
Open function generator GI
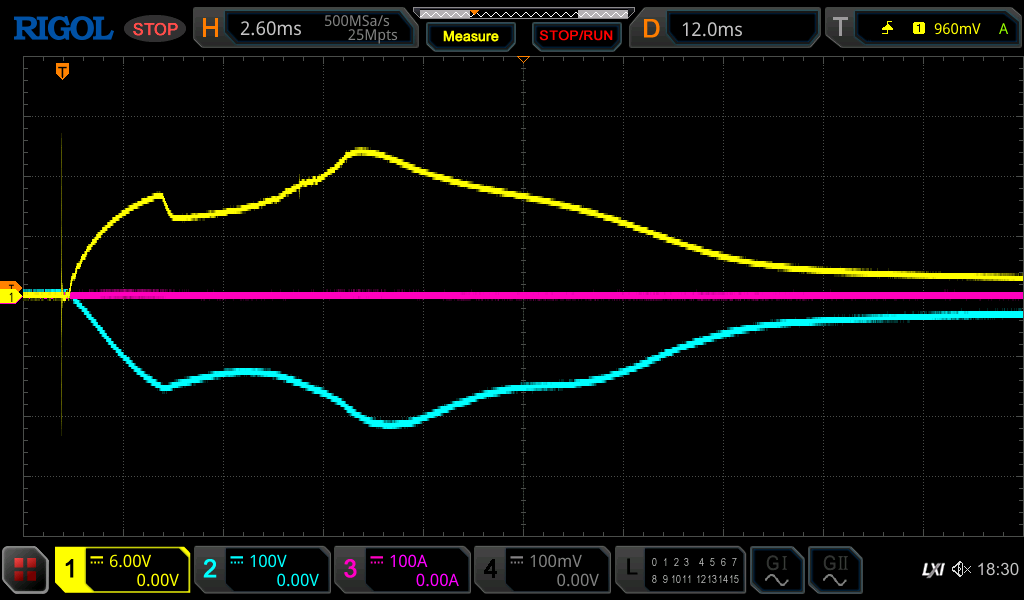point(776,570)
